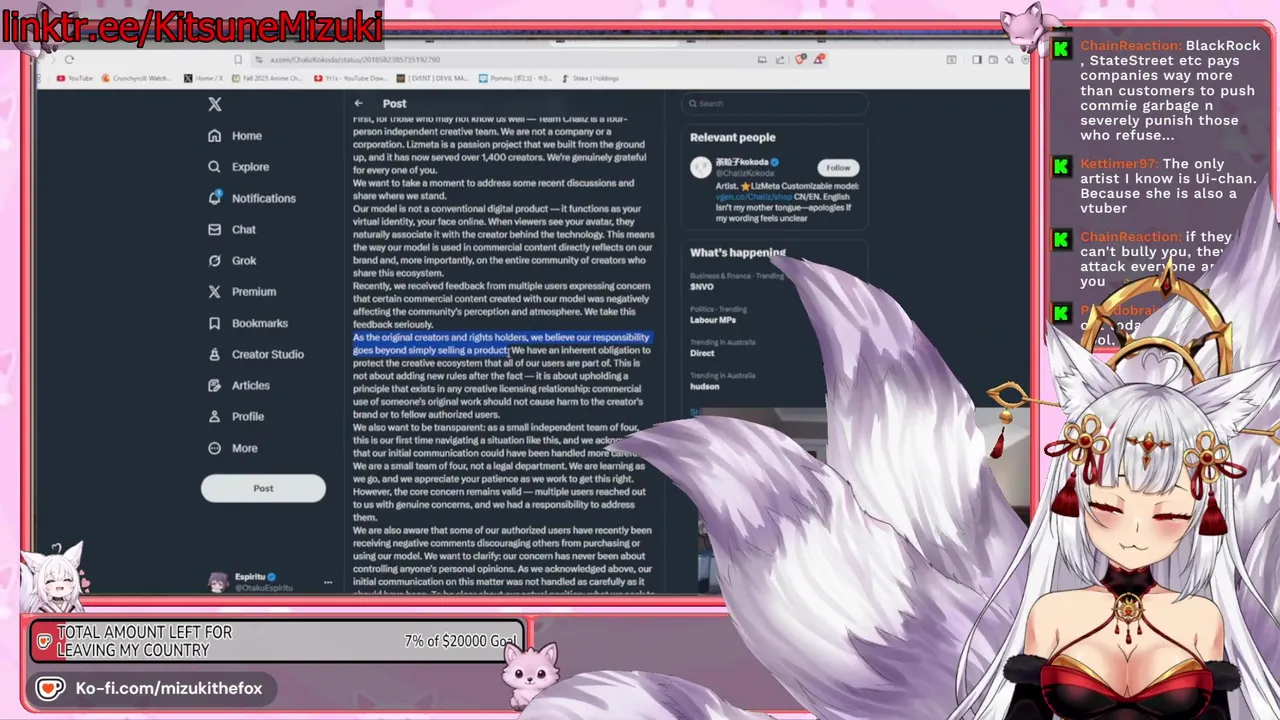Screen dimensions: 1280x720
Task: Open Pommu bookmark
Action: point(517,78)
